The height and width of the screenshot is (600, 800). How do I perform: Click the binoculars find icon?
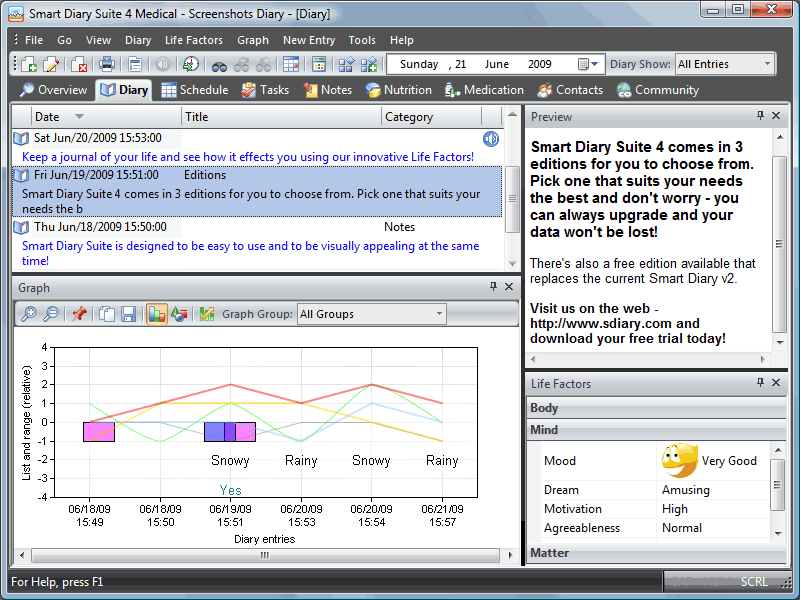click(219, 65)
